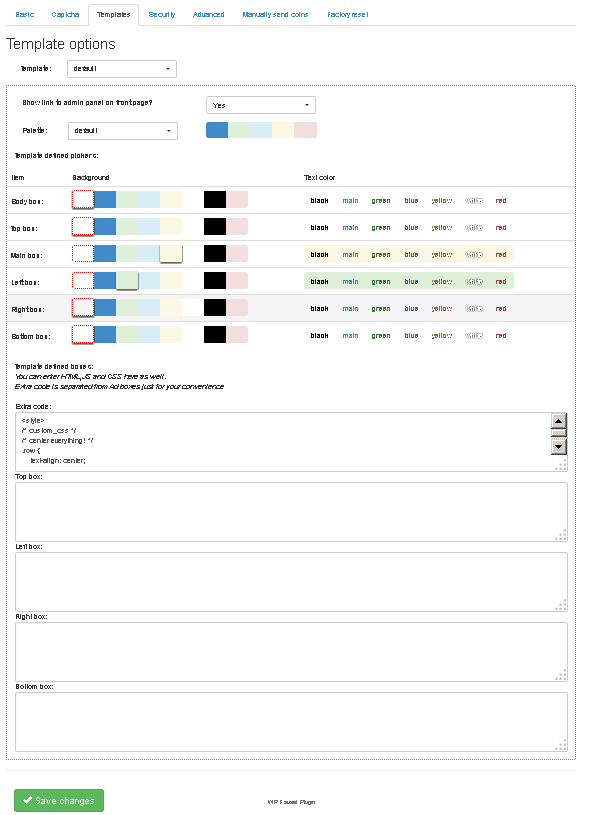Image resolution: width=598 pixels, height=815 pixels.
Task: Pick pink background for Left box
Action: click(237, 281)
